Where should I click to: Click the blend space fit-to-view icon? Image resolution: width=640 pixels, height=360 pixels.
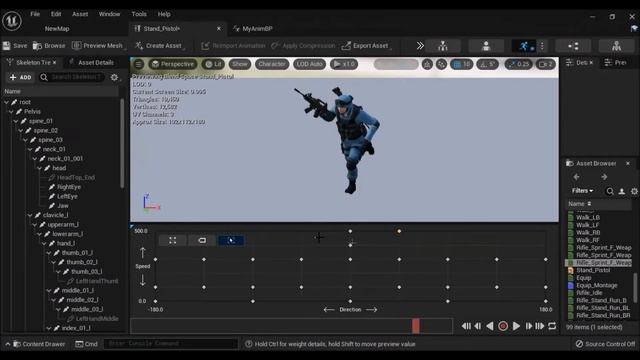click(x=173, y=240)
